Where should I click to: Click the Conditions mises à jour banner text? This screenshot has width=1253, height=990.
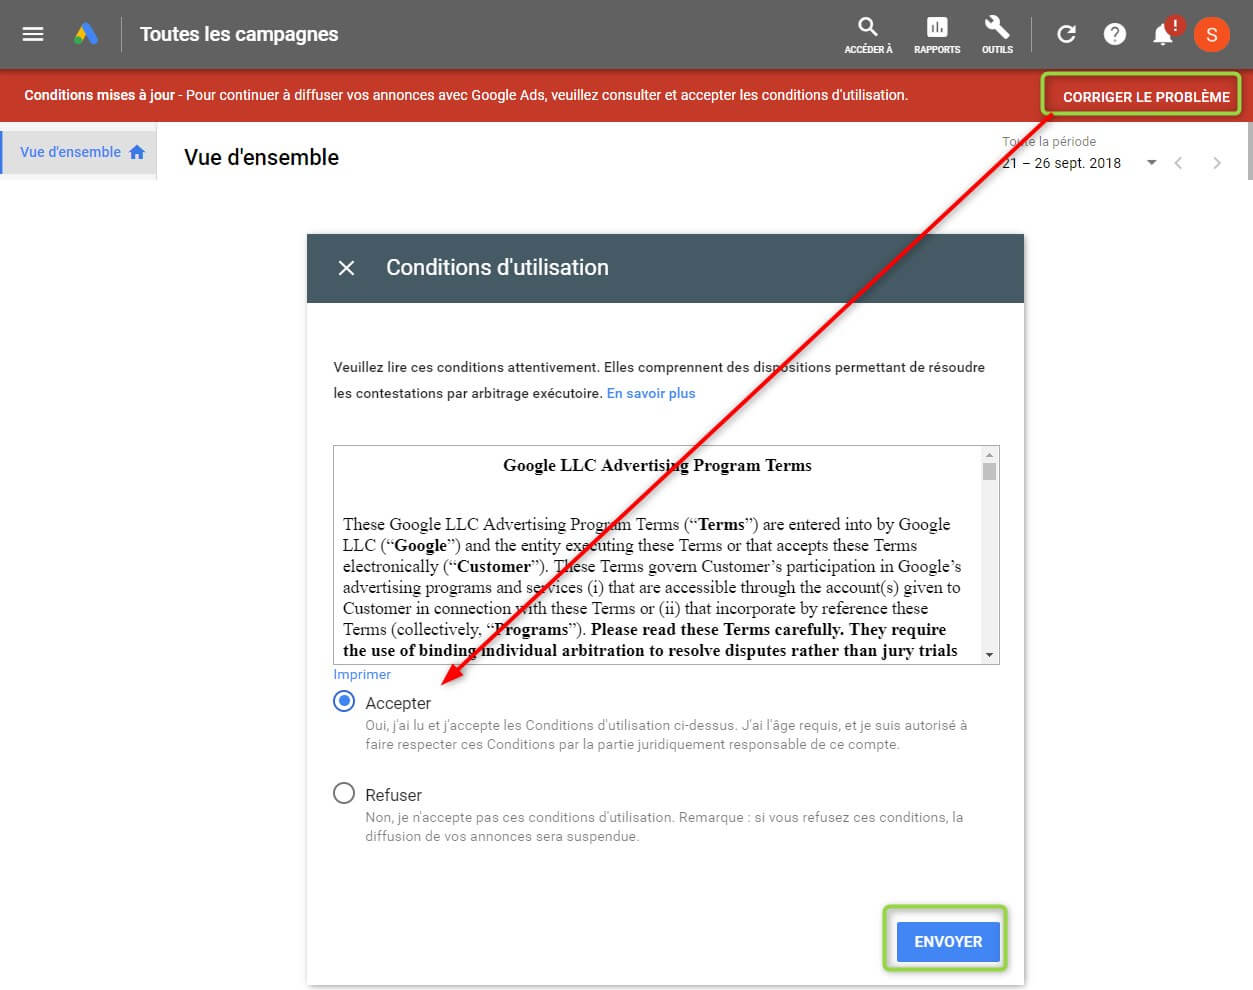pyautogui.click(x=466, y=95)
